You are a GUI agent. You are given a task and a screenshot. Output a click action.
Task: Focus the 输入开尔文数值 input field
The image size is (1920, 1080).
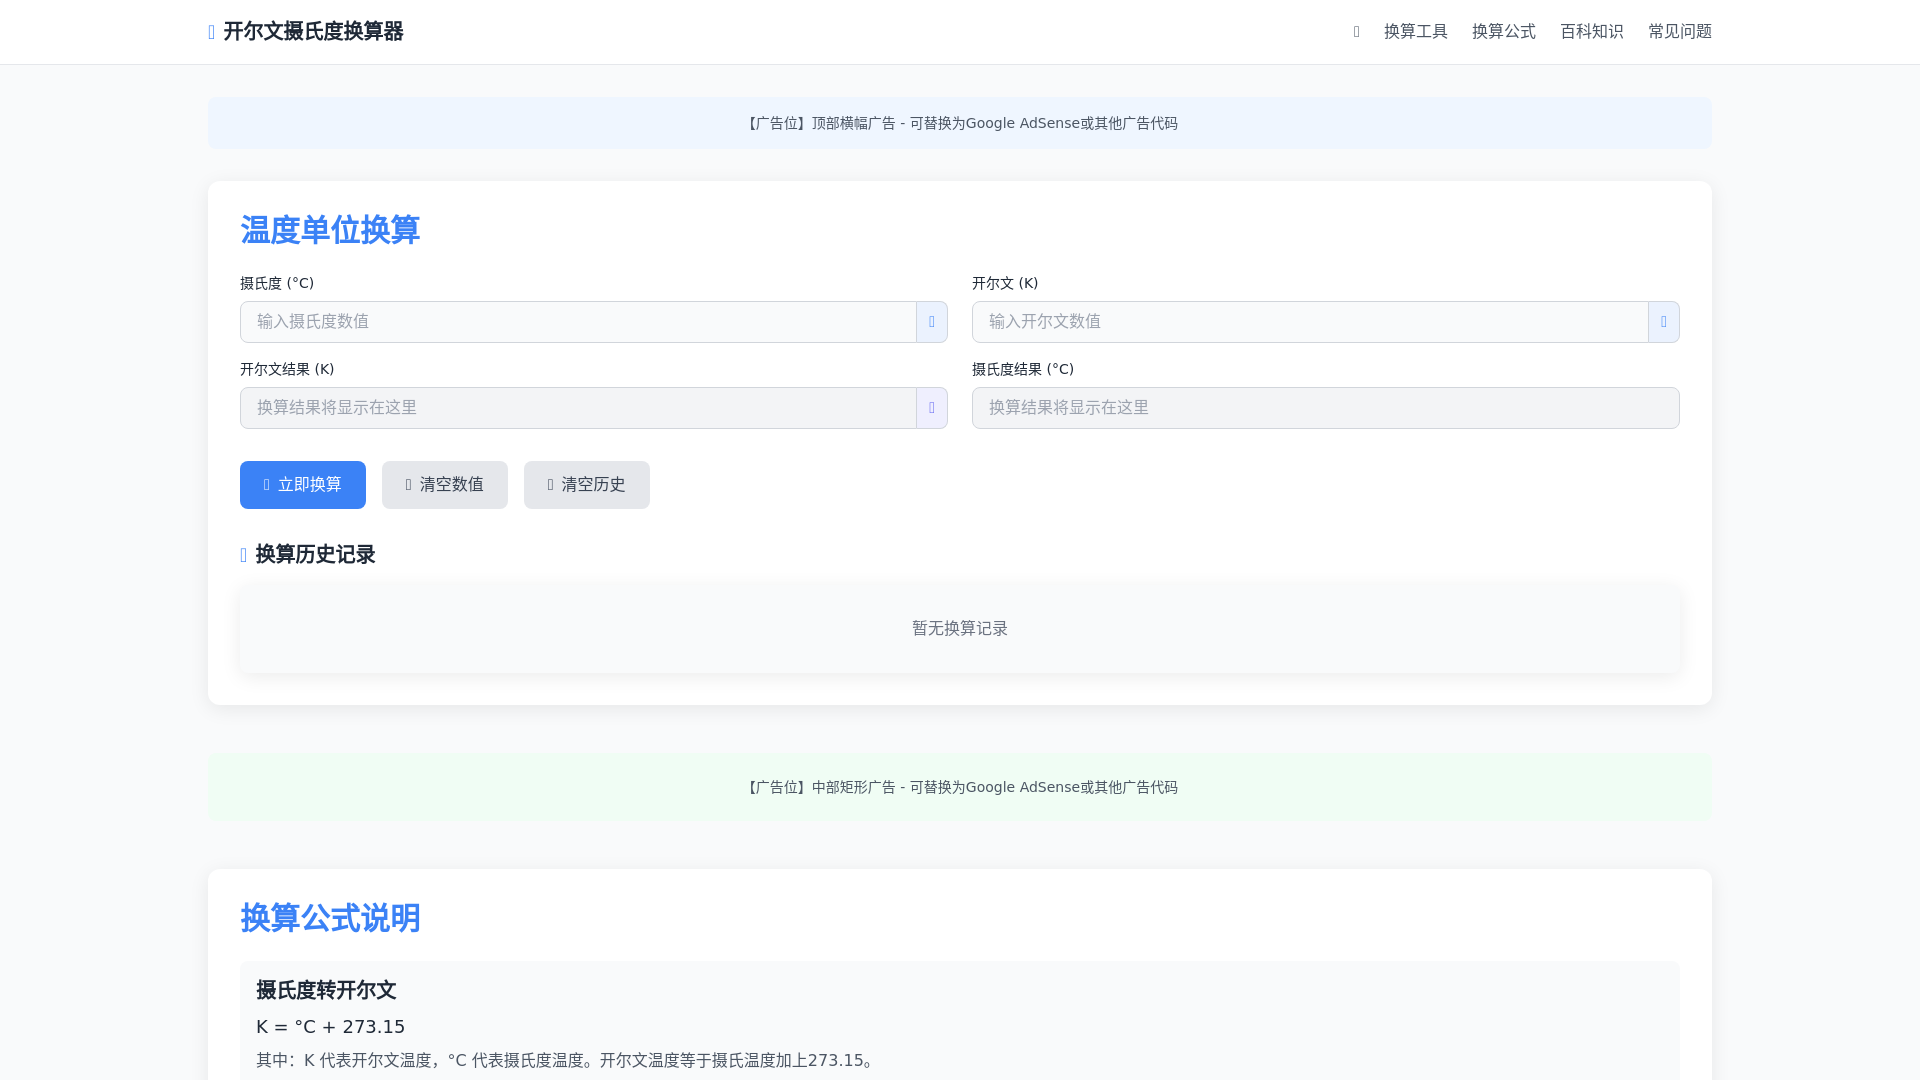point(1310,322)
